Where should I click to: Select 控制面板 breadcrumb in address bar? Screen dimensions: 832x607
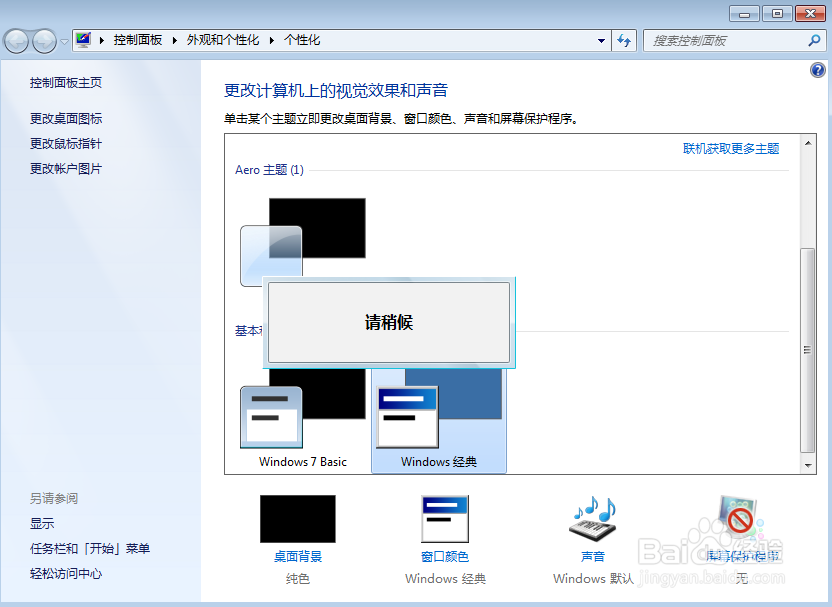click(137, 40)
